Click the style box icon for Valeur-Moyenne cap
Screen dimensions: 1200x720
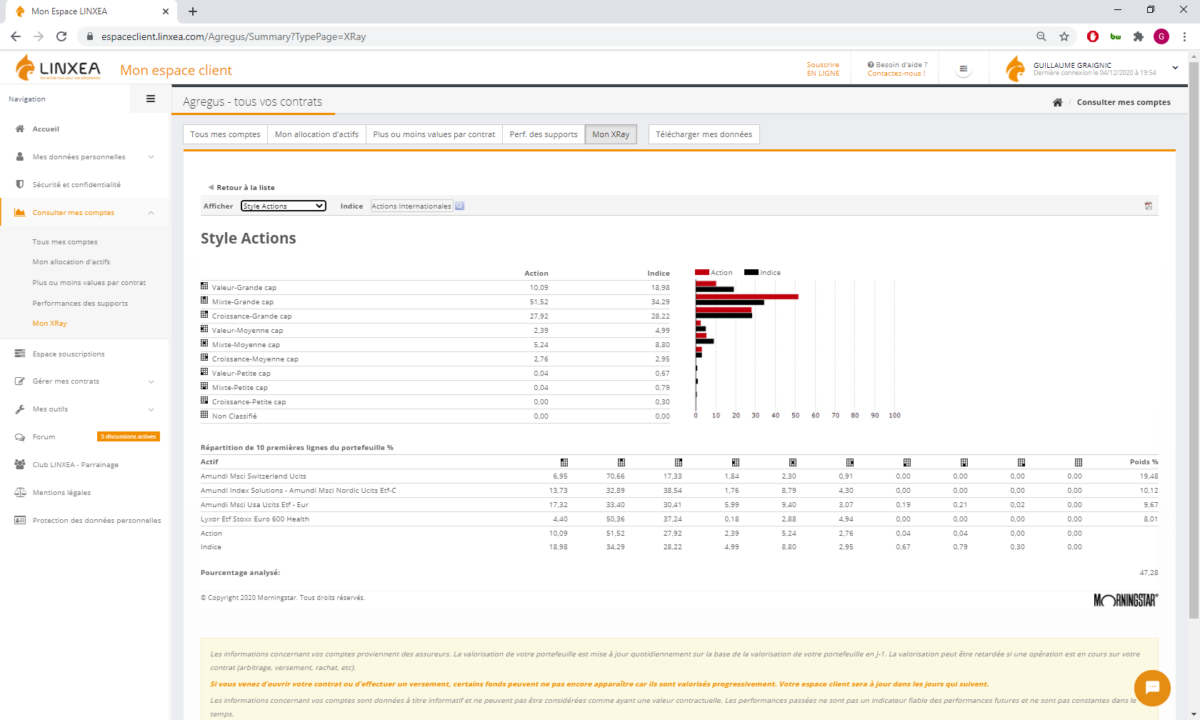[204, 329]
